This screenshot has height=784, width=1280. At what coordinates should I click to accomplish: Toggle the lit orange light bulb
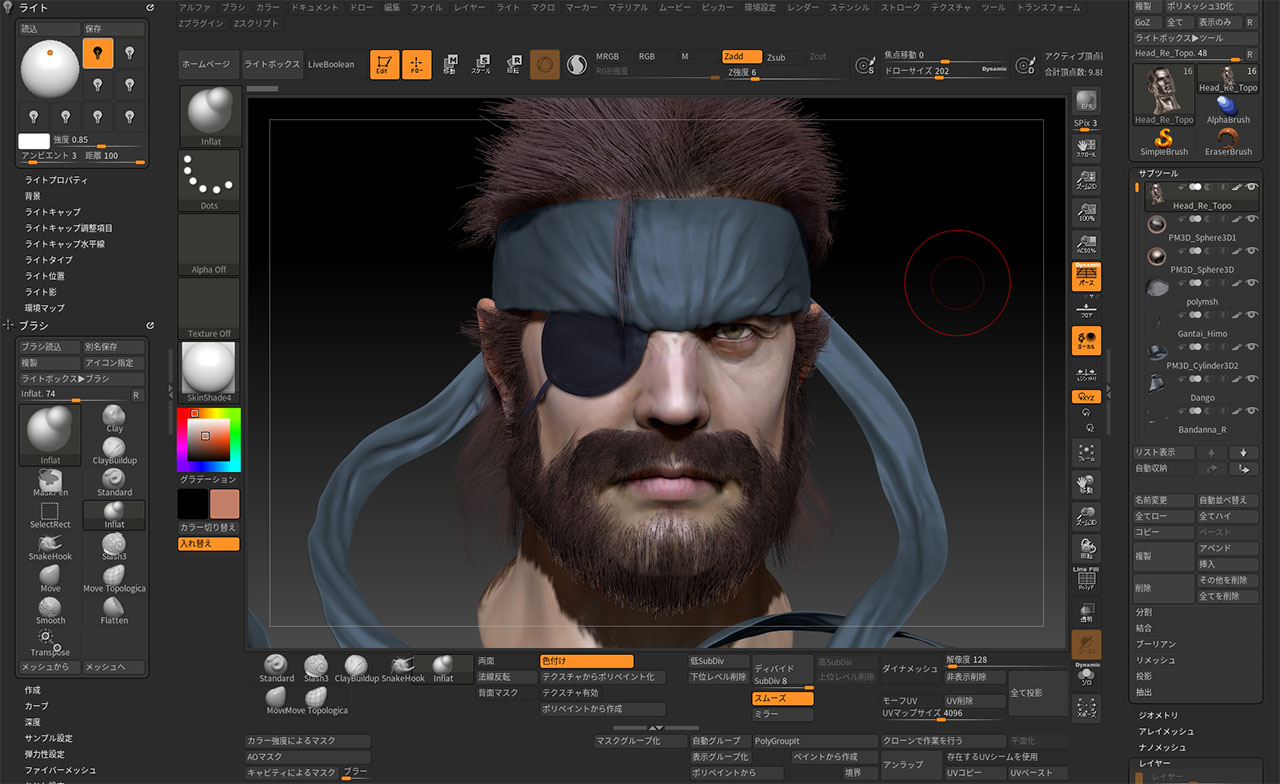(98, 53)
